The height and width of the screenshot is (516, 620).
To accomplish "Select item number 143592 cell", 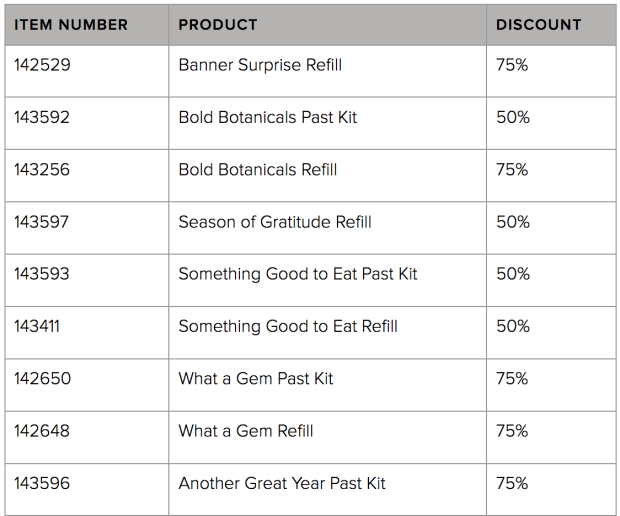I will 43,117.
